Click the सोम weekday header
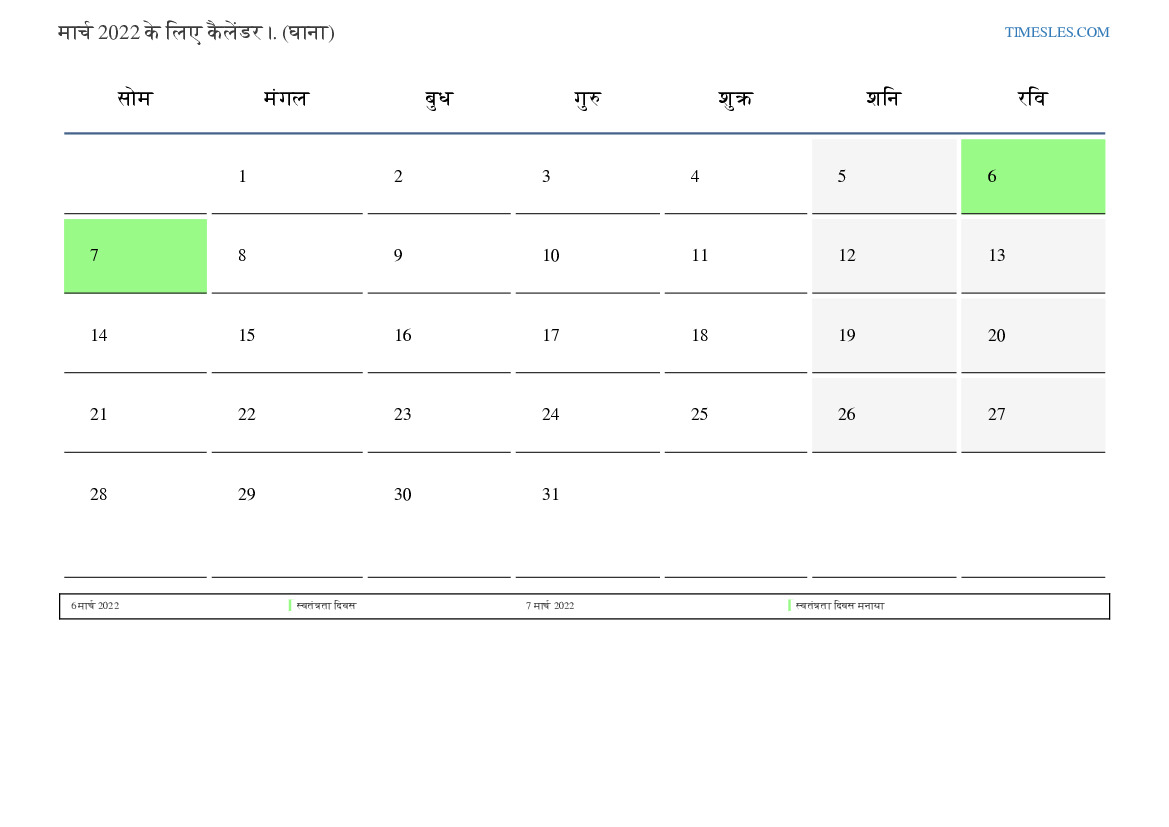Image resolution: width=1169 pixels, height=827 pixels. pyautogui.click(x=135, y=98)
